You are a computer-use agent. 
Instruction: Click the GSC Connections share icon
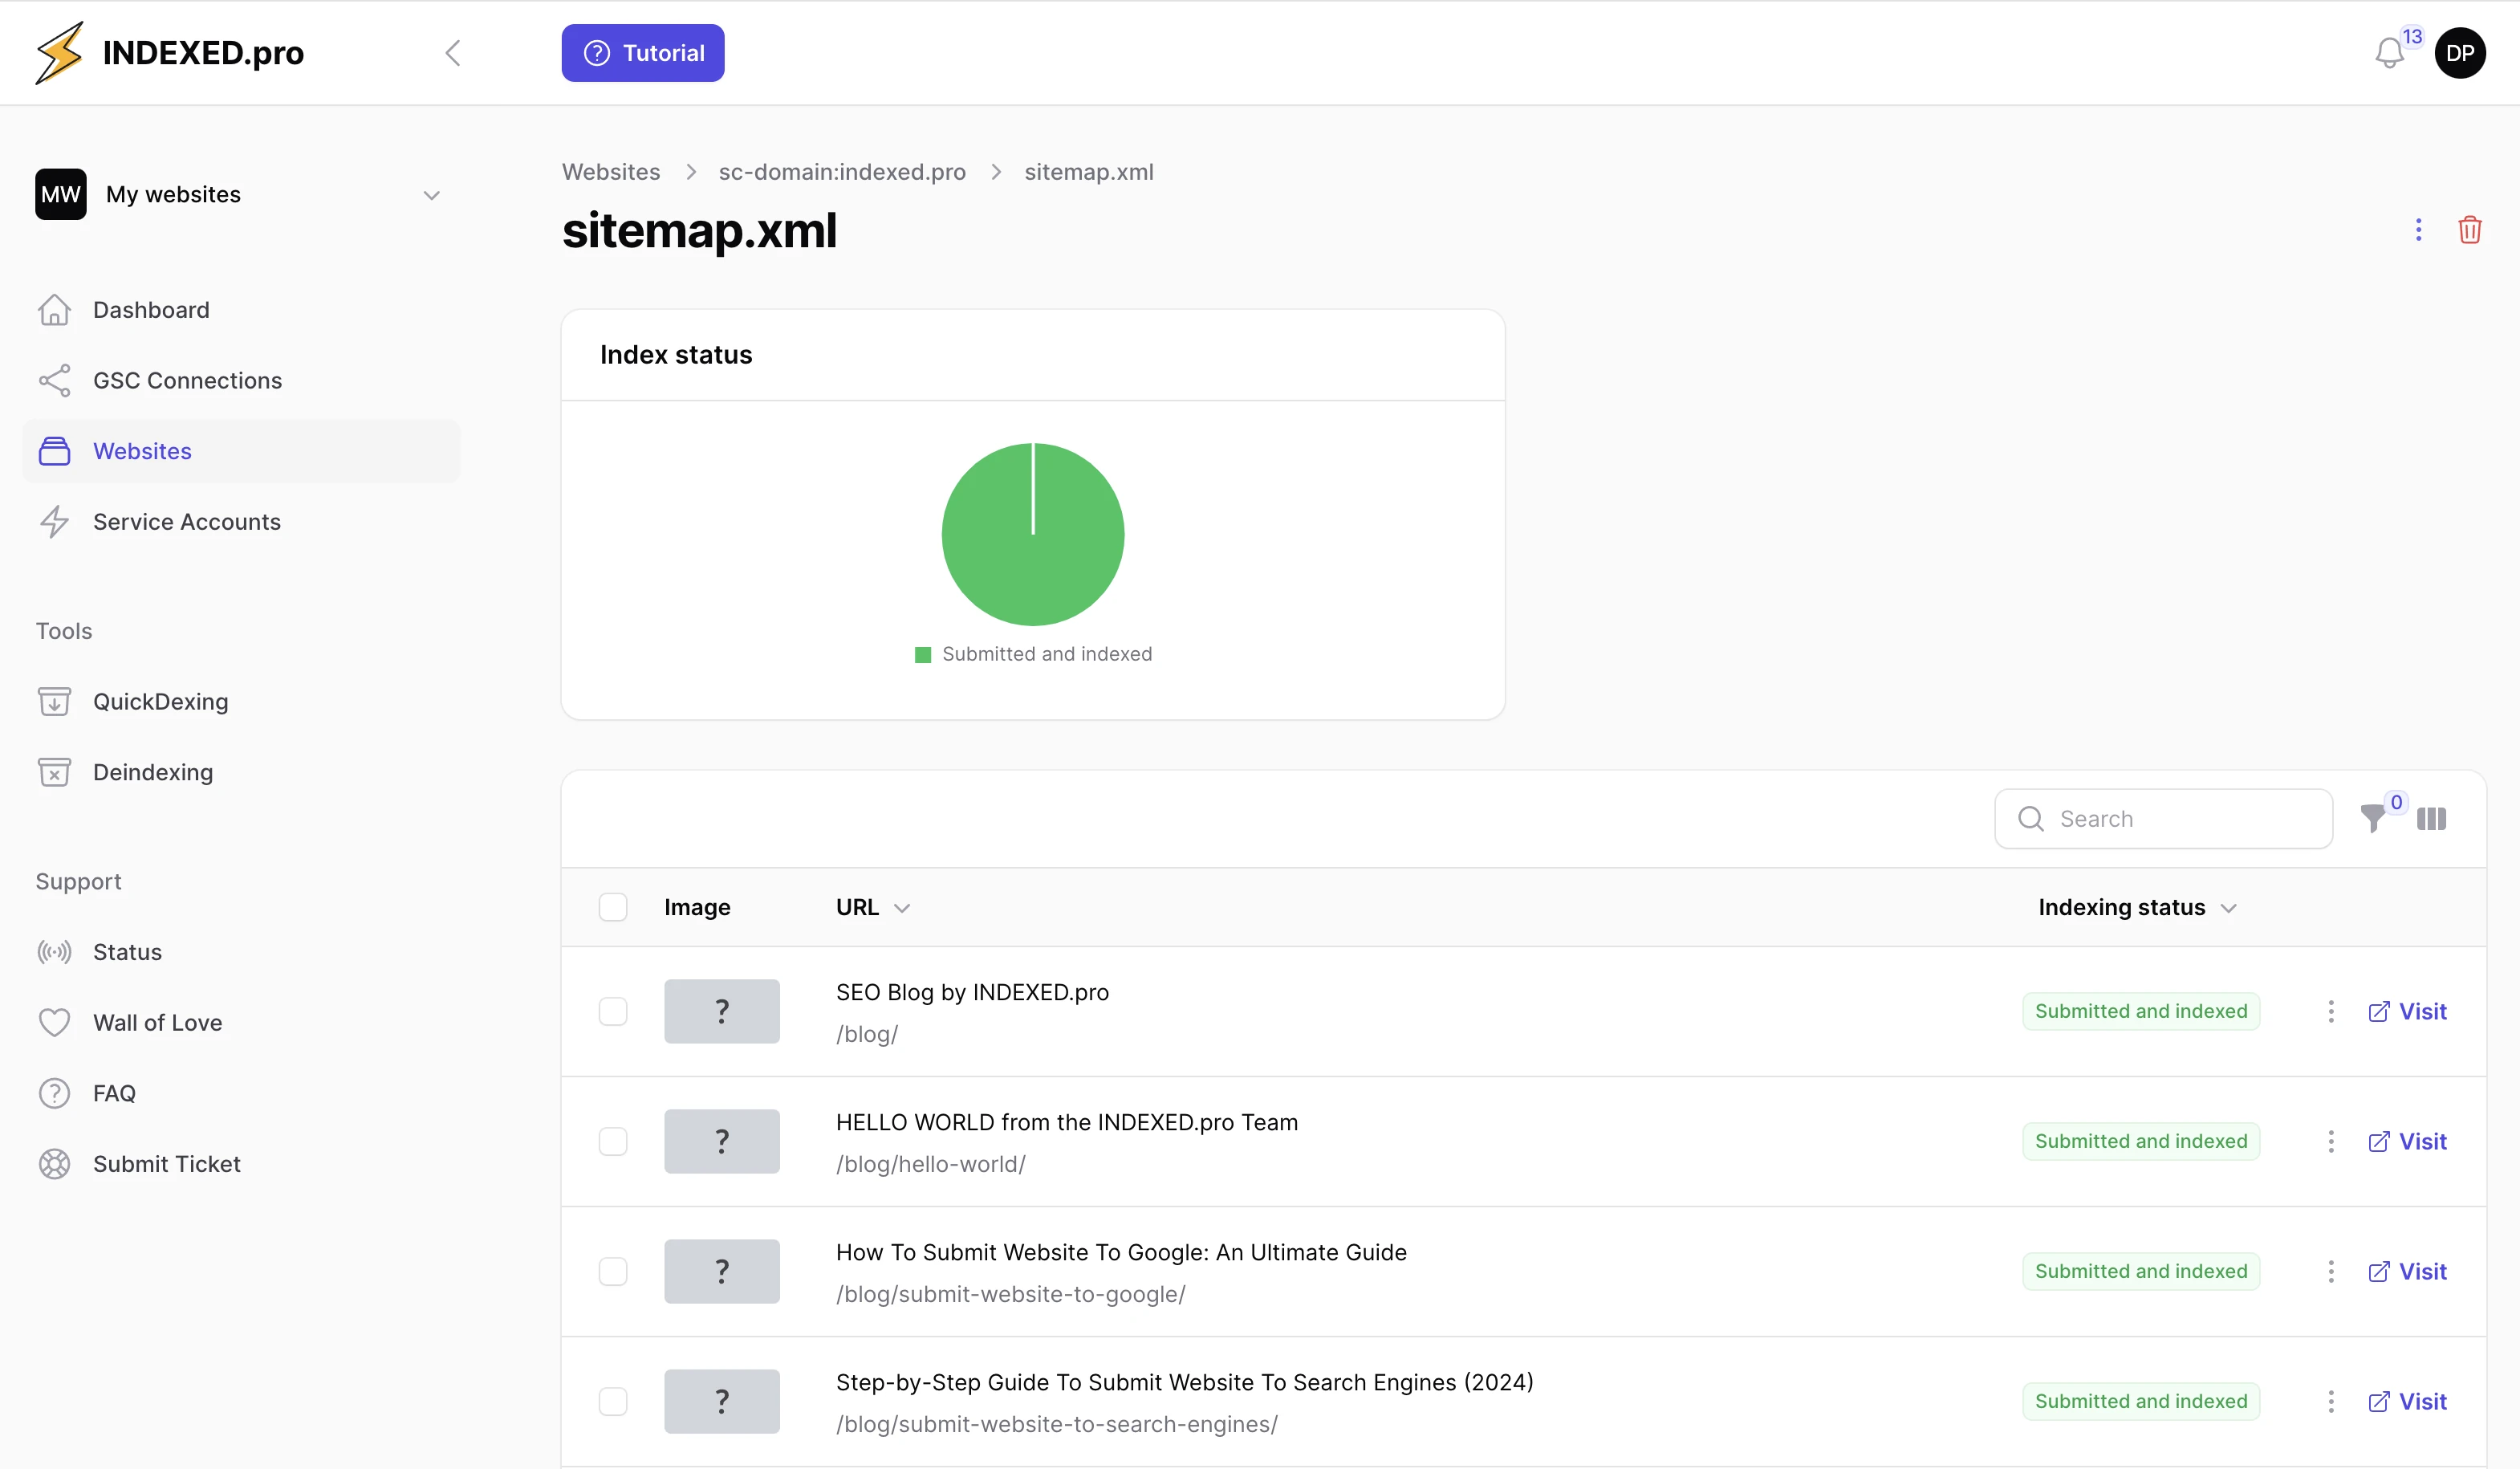coord(54,381)
